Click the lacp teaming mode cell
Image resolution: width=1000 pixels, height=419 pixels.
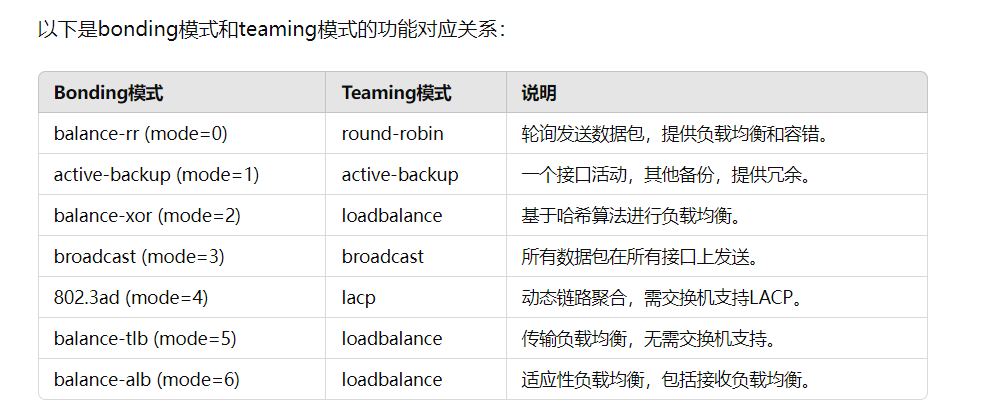(416, 297)
